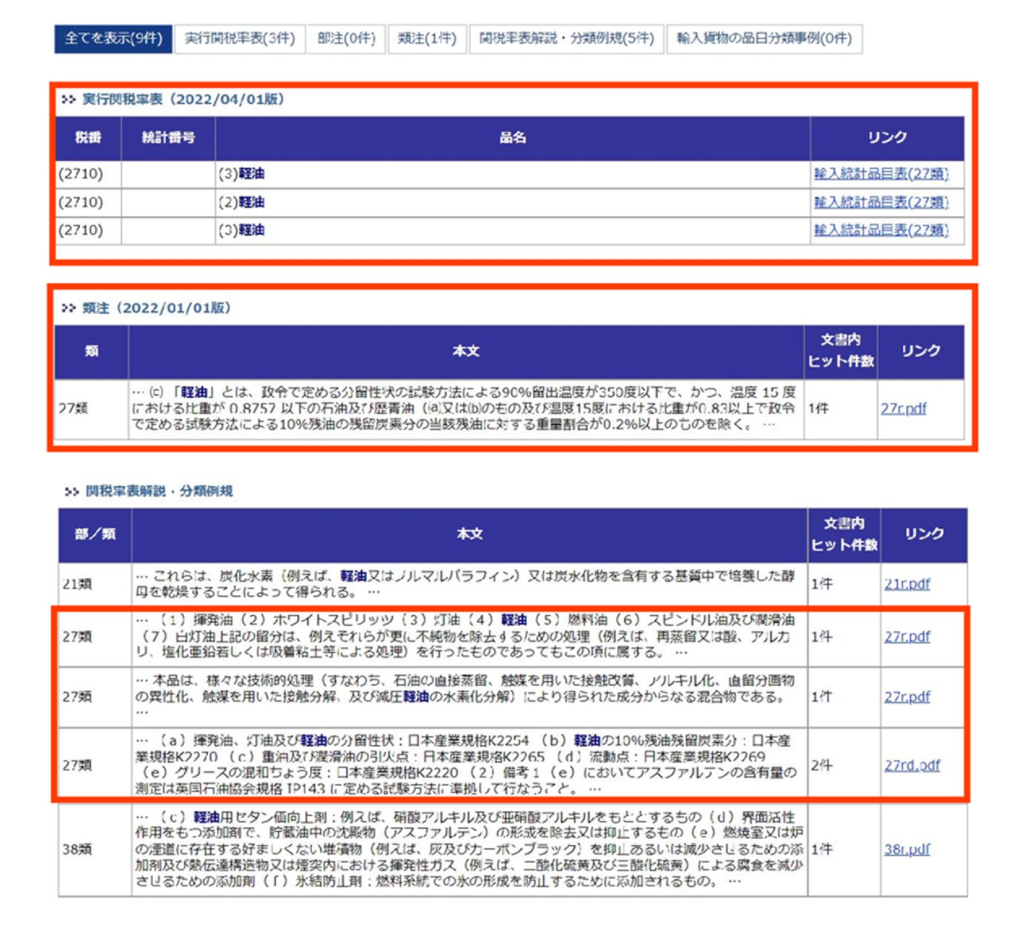The width and height of the screenshot is (1024, 935).
Task: Open 27r.pdf link in the 類注 table
Action: [x=907, y=408]
